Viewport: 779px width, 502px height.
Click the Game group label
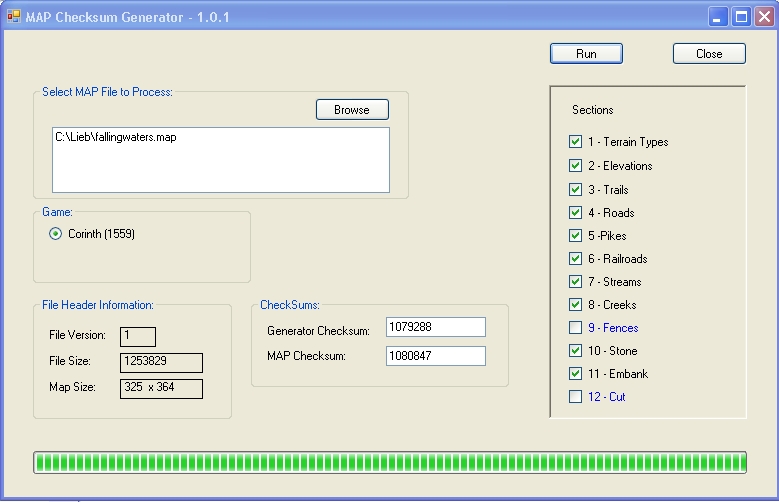(57, 212)
